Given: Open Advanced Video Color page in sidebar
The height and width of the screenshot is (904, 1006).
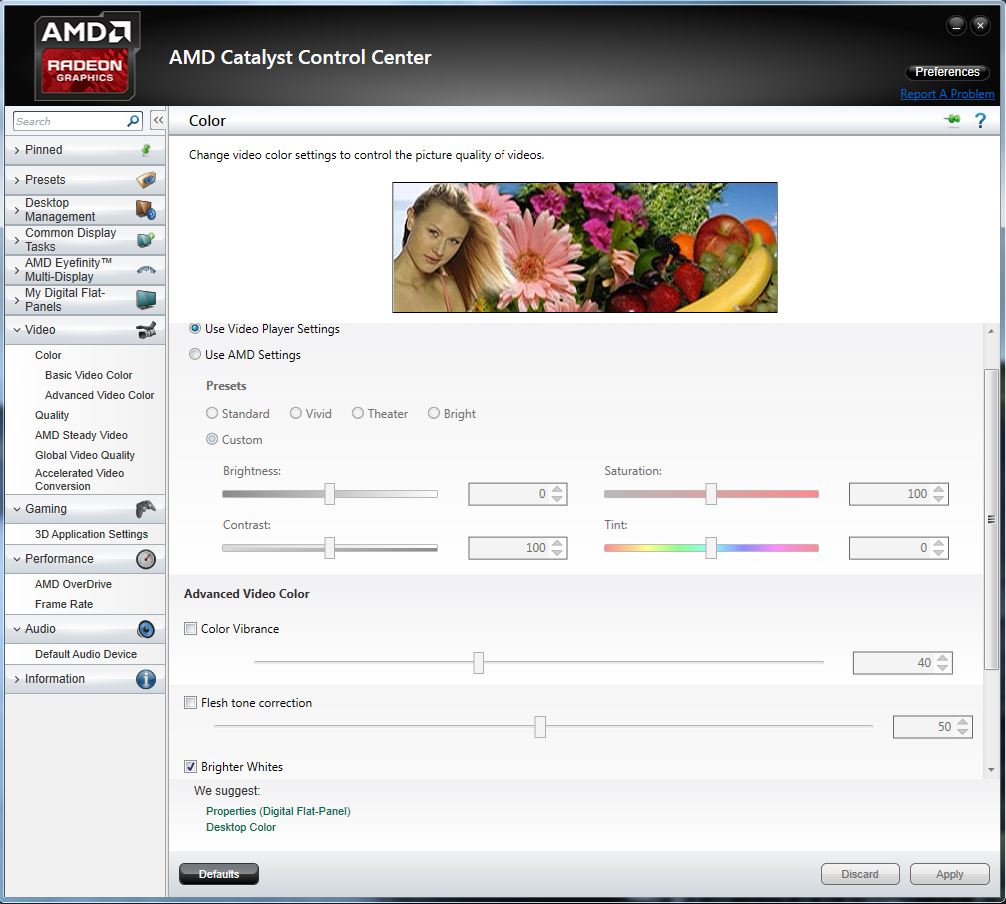Looking at the screenshot, I should (99, 395).
